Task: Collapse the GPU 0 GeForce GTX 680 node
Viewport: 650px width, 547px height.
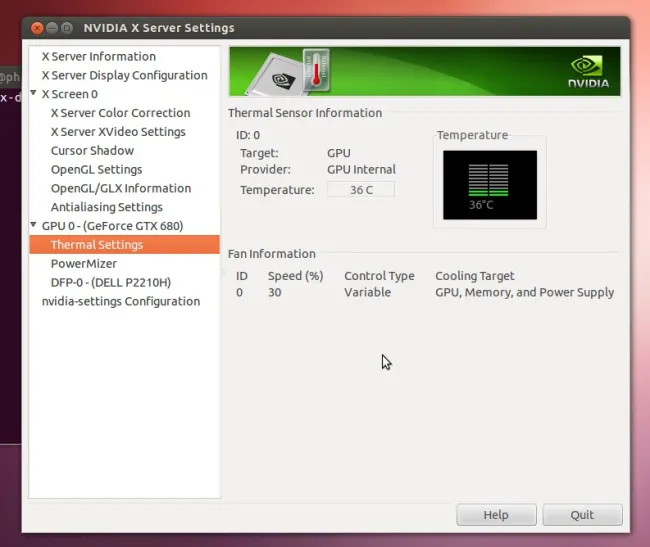Action: click(x=34, y=225)
